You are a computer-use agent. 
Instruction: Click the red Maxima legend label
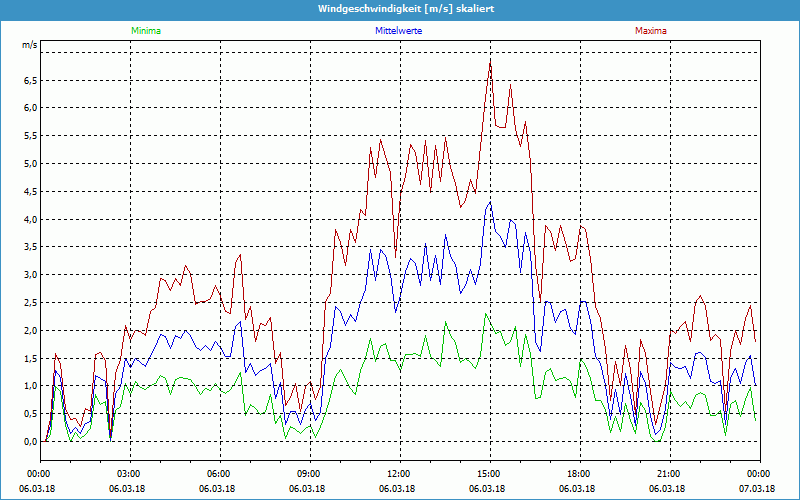[649, 31]
